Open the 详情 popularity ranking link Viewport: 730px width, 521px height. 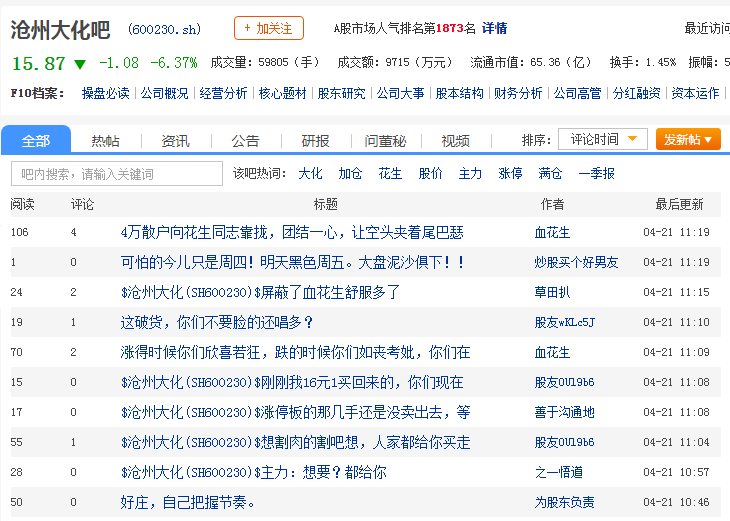pyautogui.click(x=494, y=28)
